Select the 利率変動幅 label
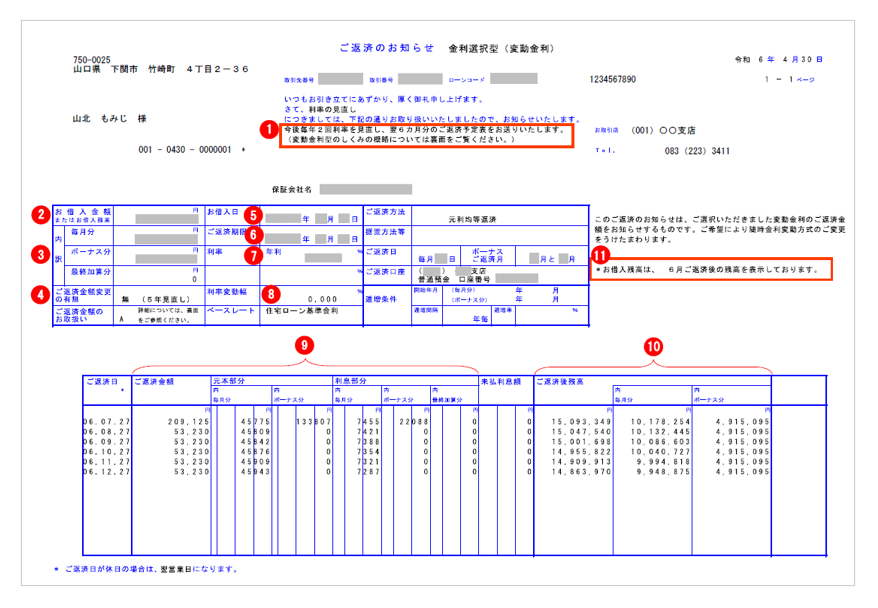 coord(227,292)
